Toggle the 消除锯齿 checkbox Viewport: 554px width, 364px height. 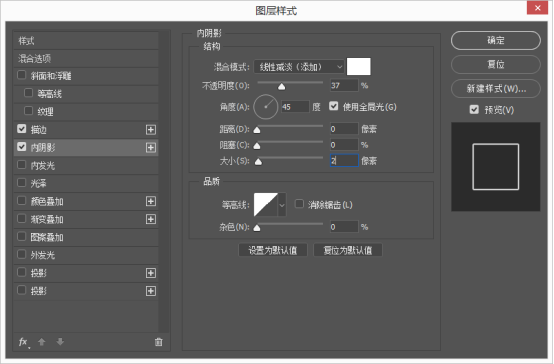pos(299,204)
